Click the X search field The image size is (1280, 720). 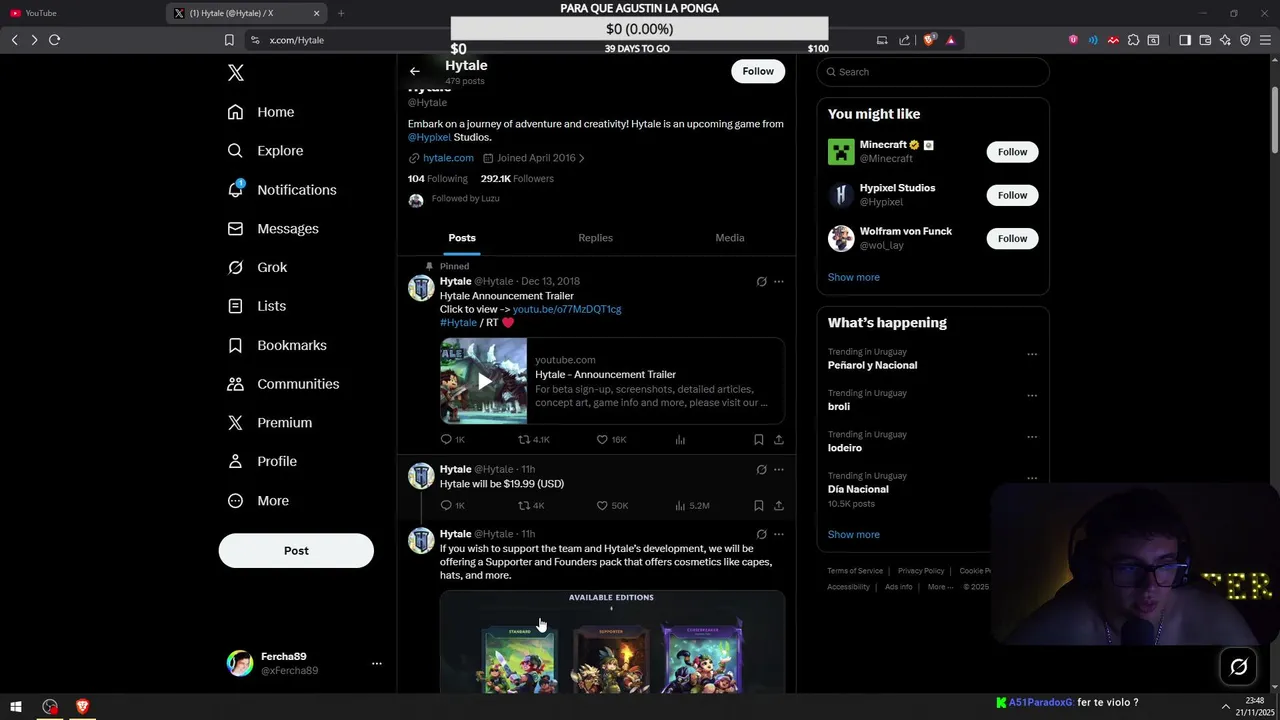tap(933, 72)
